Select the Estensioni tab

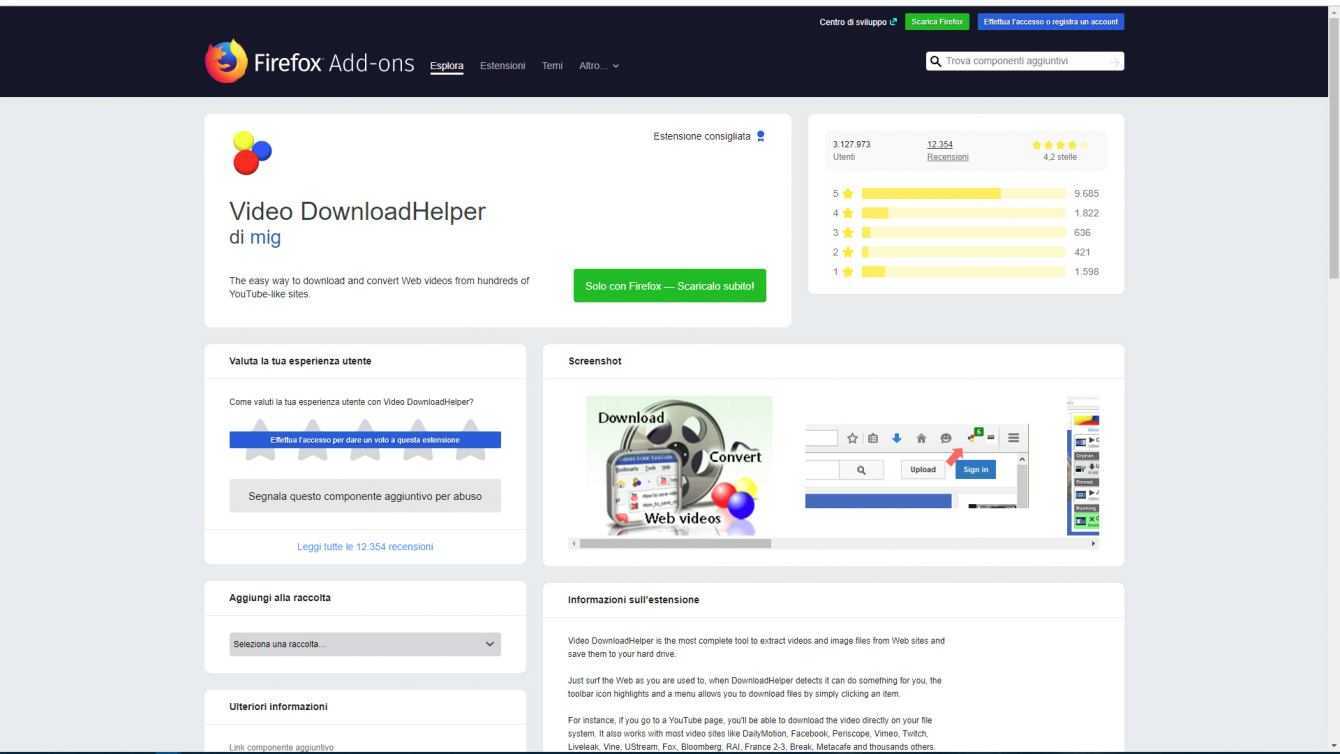tap(503, 66)
